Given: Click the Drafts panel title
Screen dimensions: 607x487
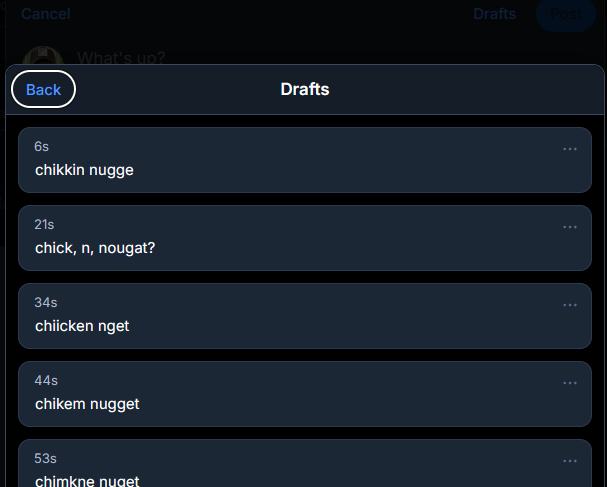Looking at the screenshot, I should pyautogui.click(x=305, y=89).
